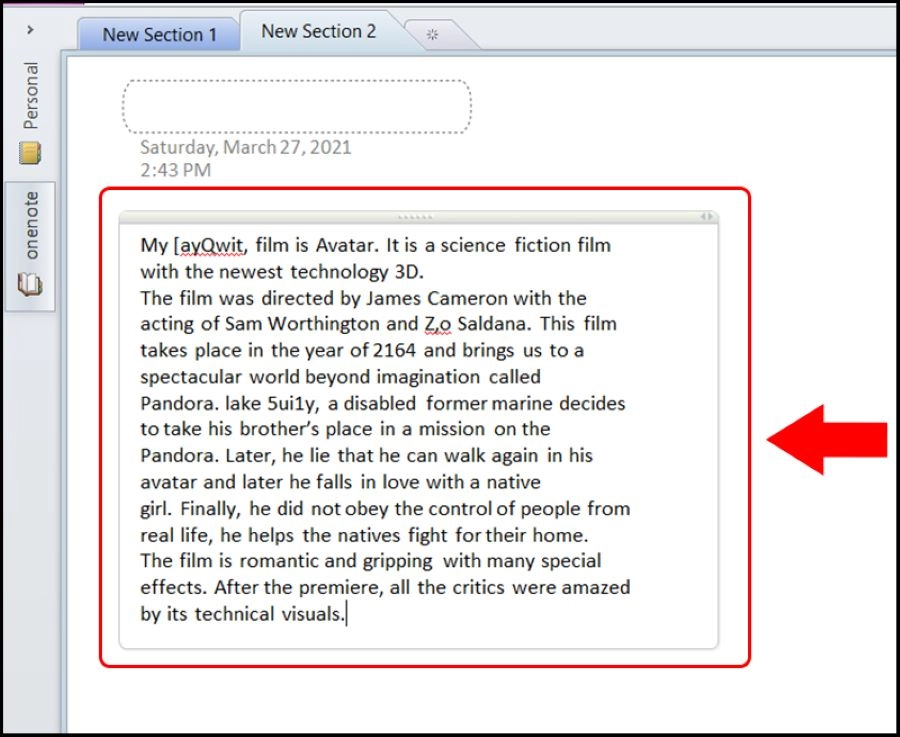
Task: Click the page time 2:43 PM
Action: pos(175,170)
